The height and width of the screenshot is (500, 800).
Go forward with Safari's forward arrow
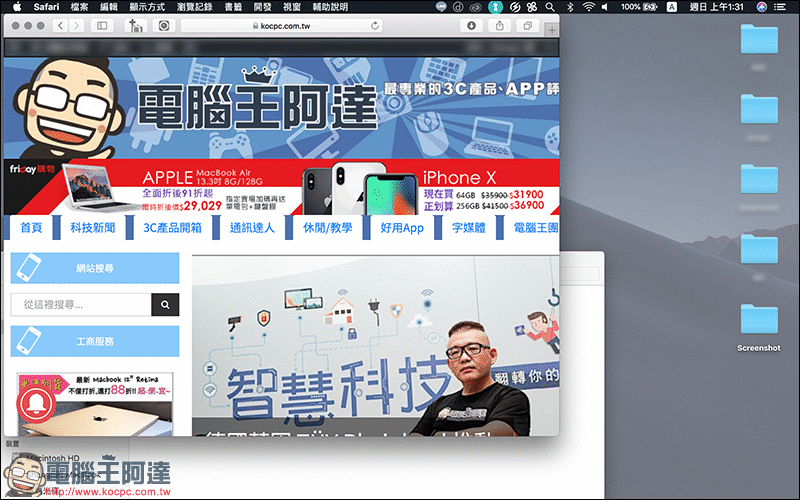(x=77, y=26)
